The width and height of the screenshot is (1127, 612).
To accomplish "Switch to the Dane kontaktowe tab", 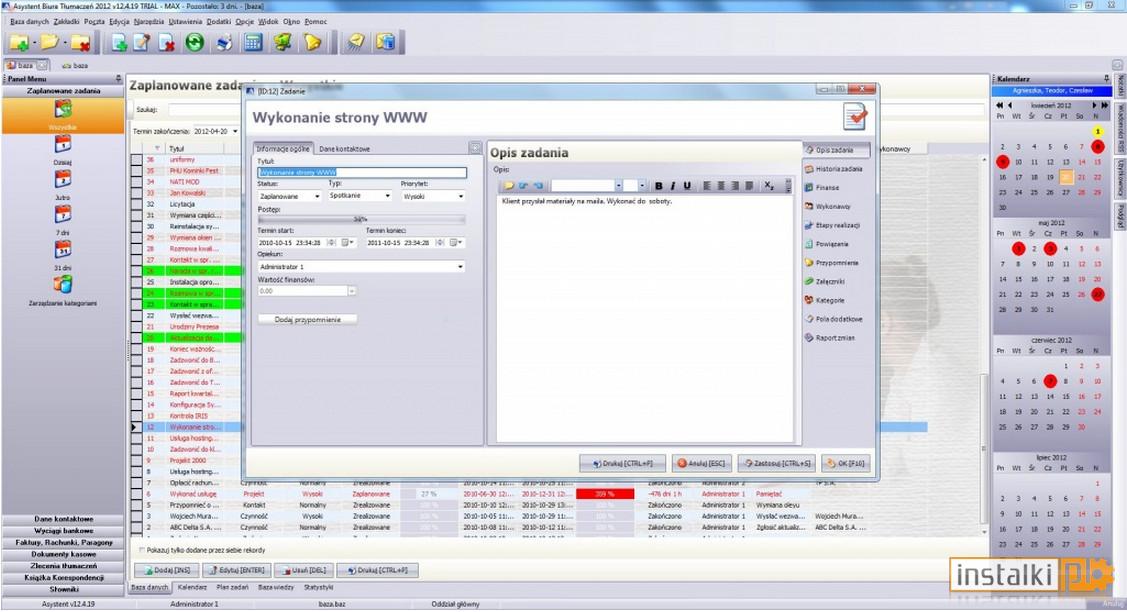I will click(344, 149).
